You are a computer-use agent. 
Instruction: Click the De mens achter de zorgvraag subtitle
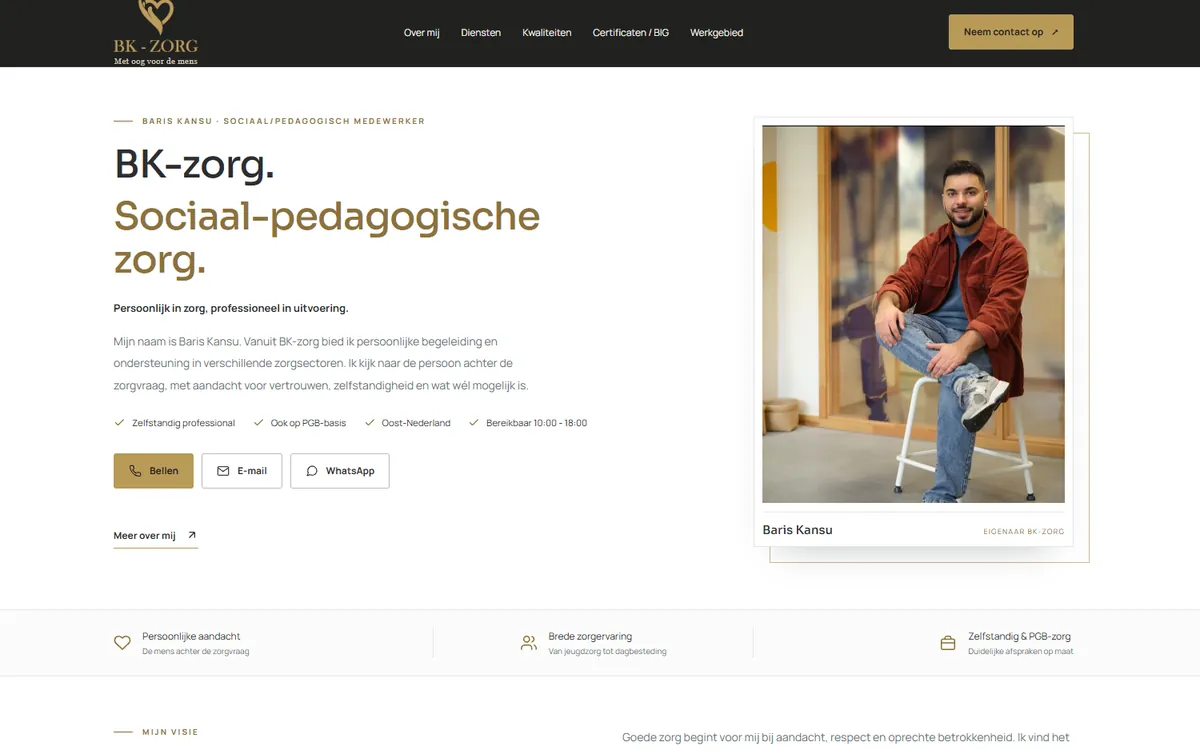click(195, 652)
